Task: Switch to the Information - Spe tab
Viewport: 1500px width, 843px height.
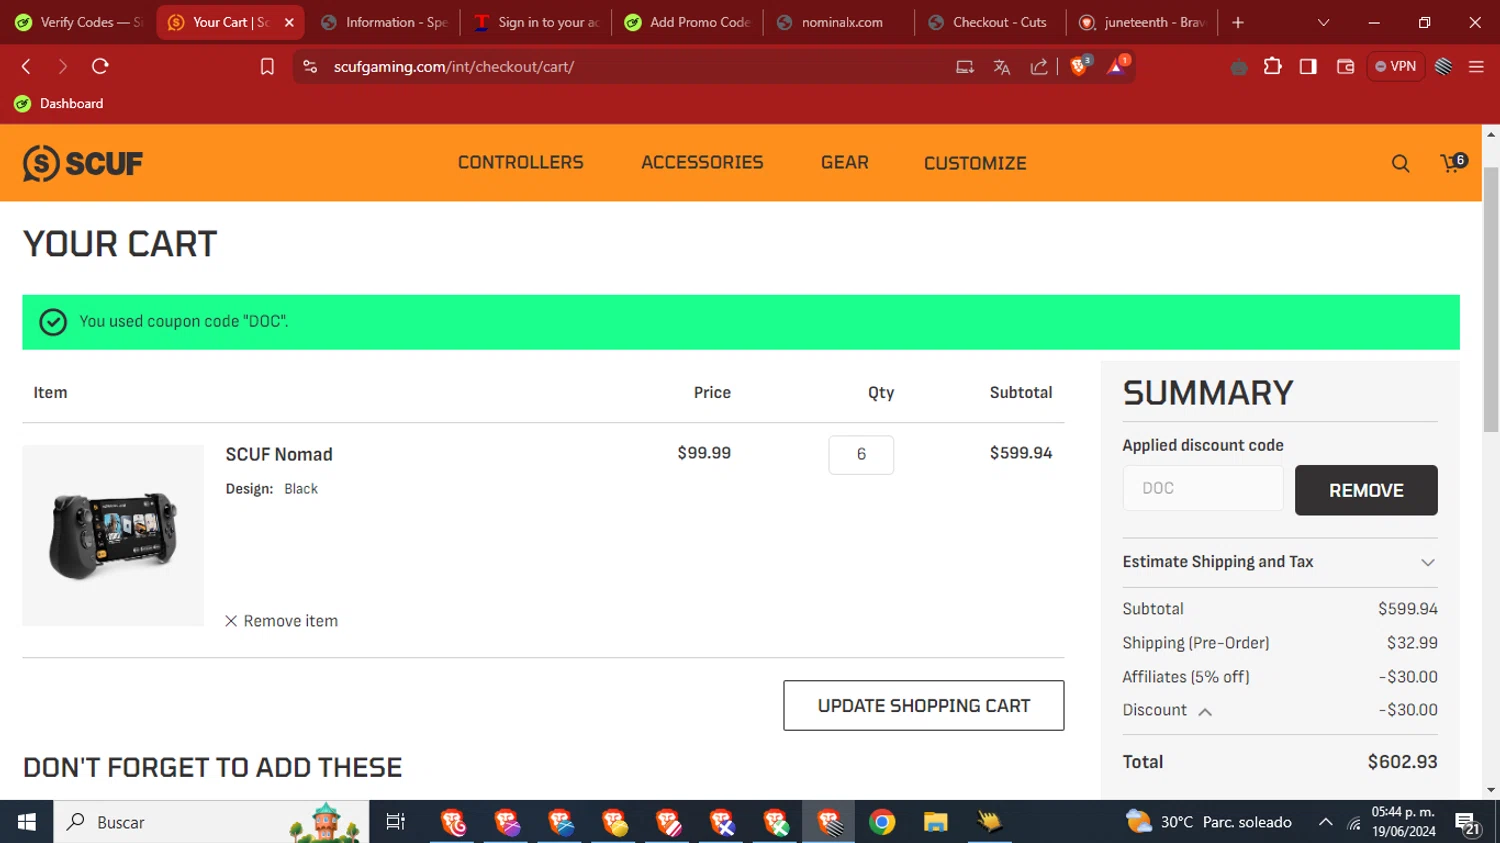Action: coord(385,22)
